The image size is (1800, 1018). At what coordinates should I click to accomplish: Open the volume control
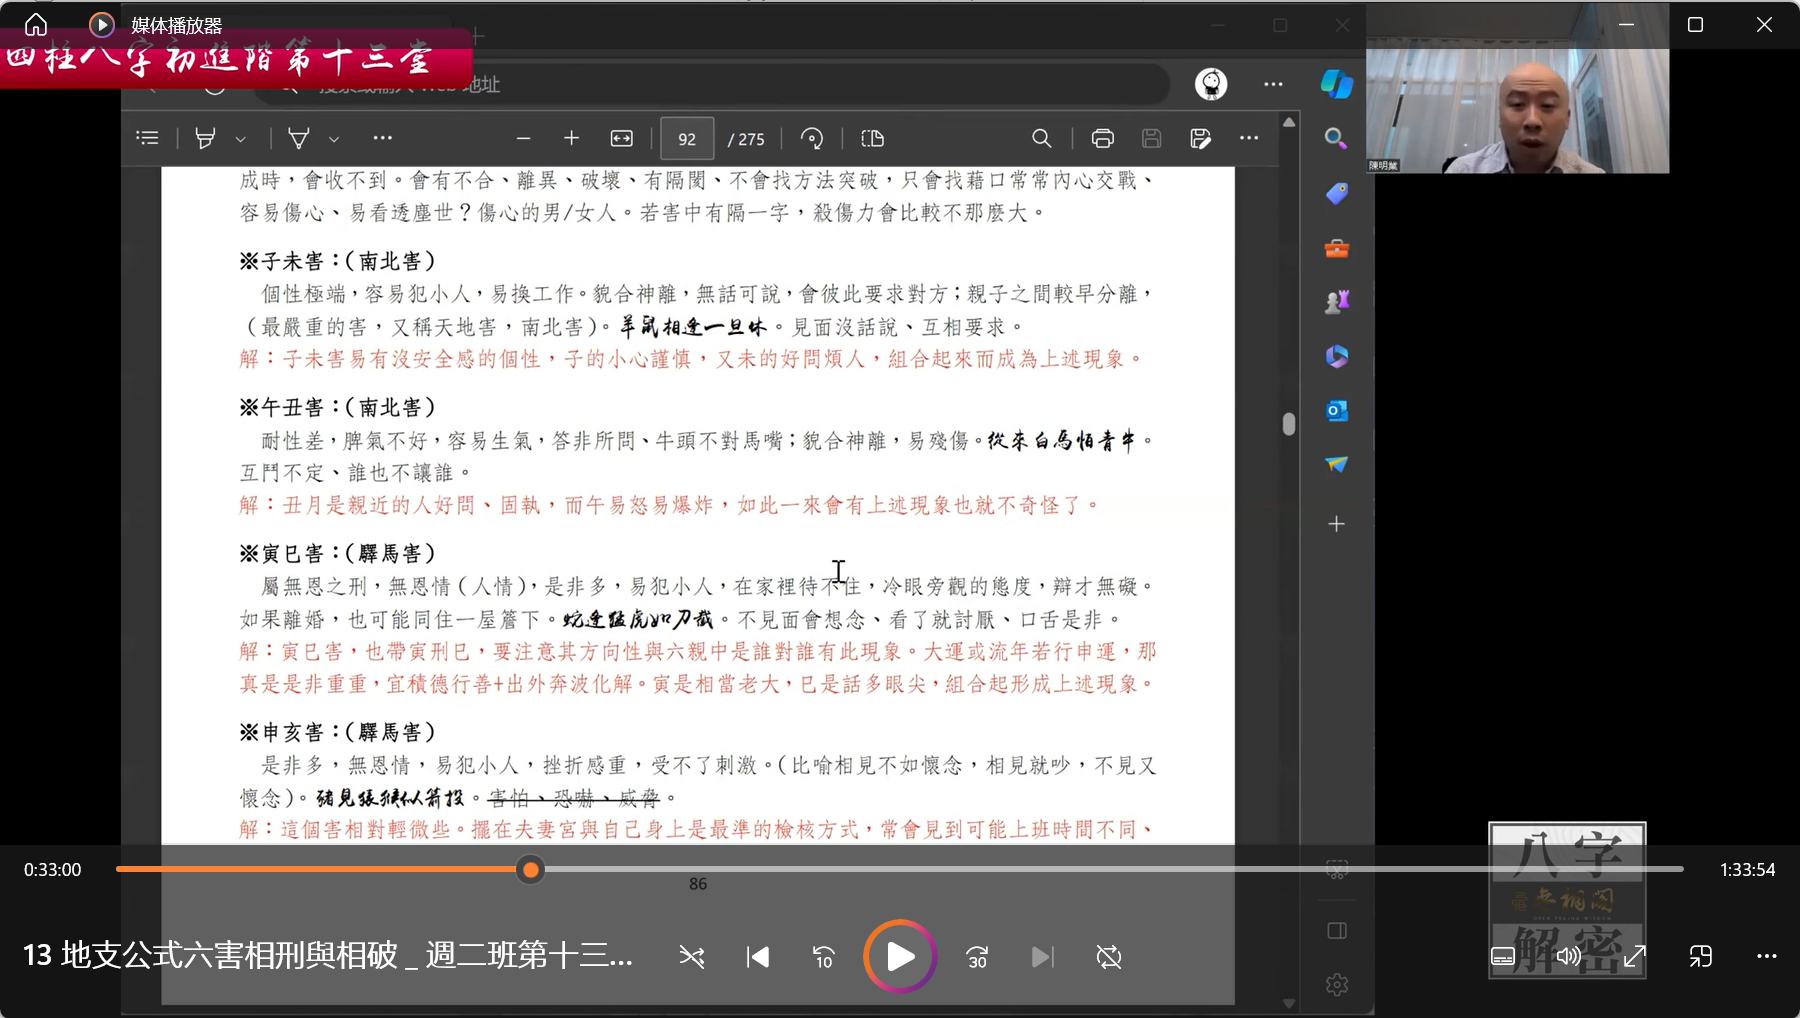(x=1569, y=957)
